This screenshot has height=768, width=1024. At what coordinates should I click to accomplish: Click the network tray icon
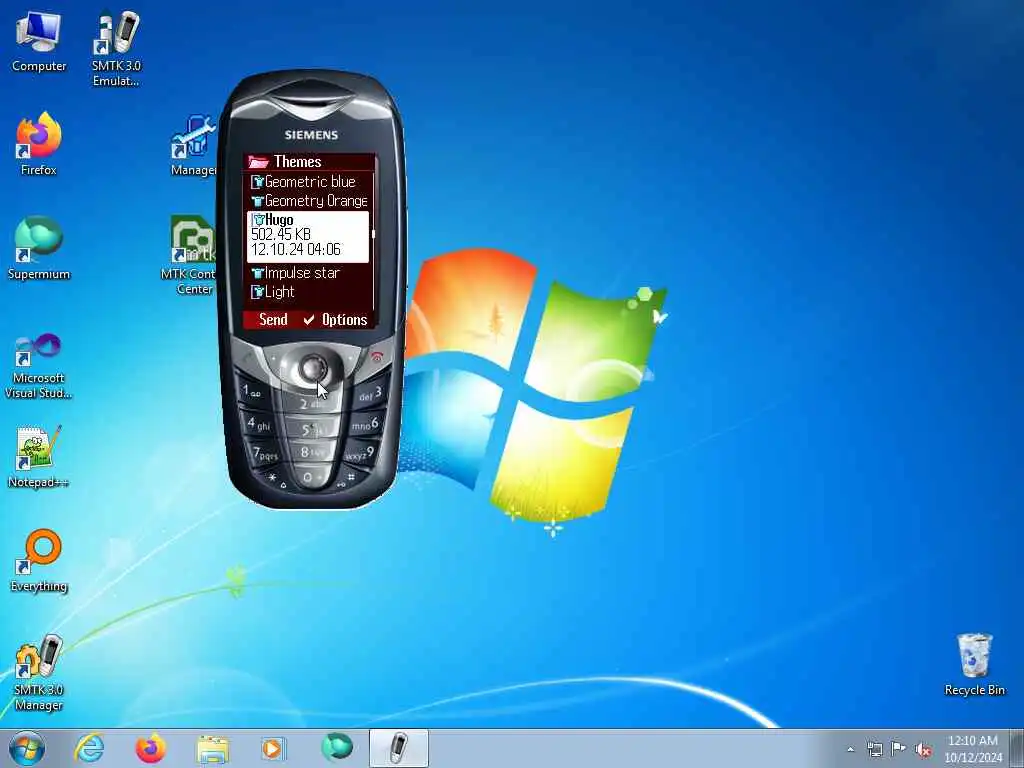[874, 749]
